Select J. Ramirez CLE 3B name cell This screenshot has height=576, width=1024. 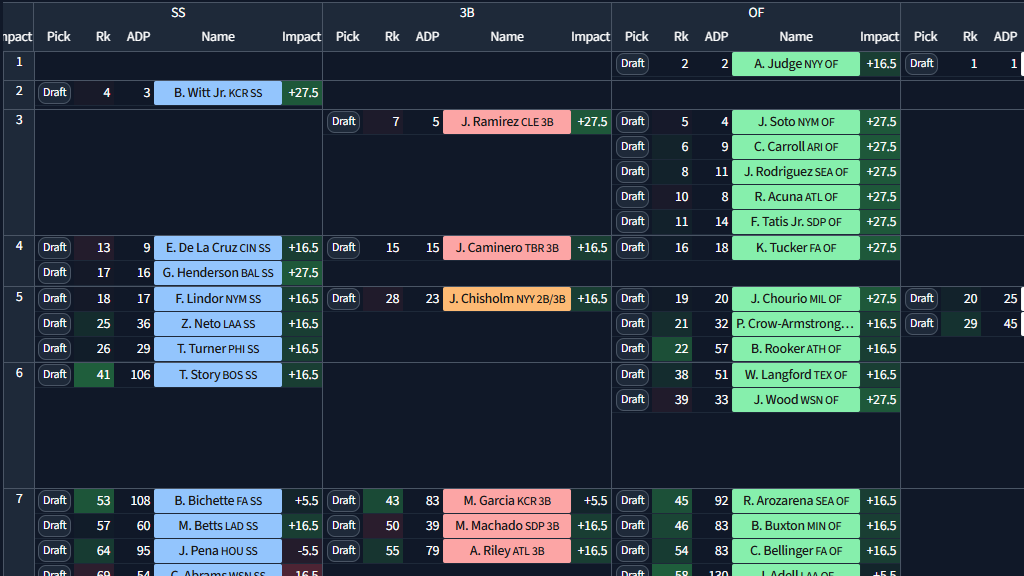tap(507, 121)
